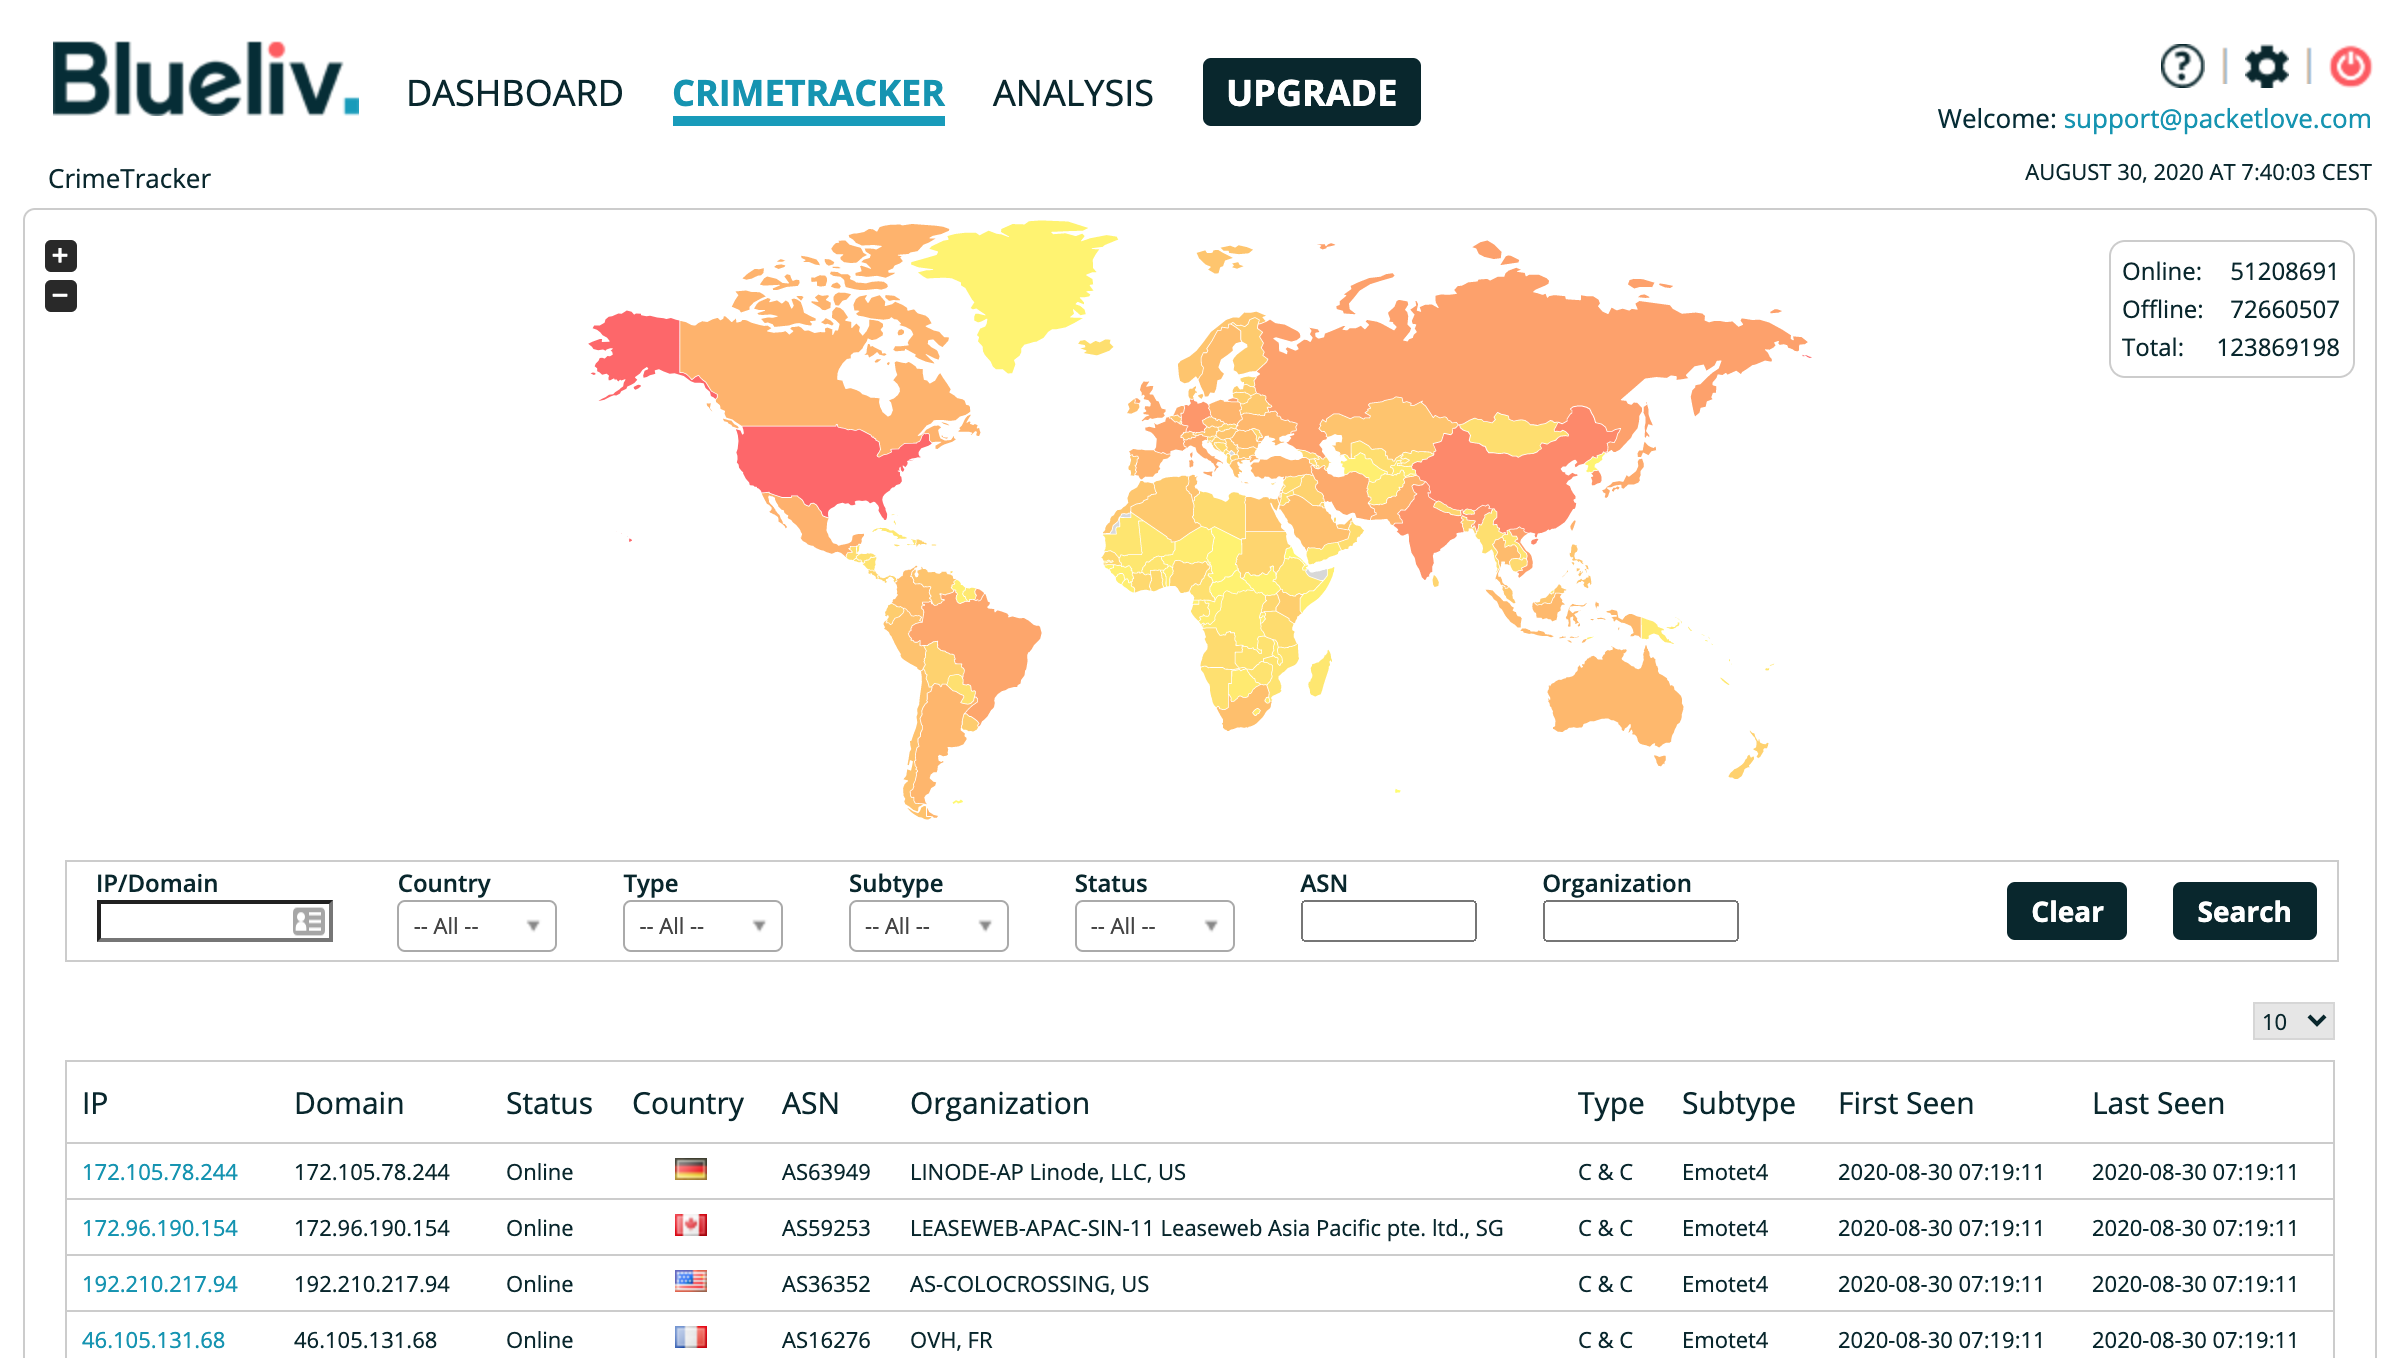2397x1358 pixels.
Task: Open the ANALYSIS tab
Action: coord(1073,93)
